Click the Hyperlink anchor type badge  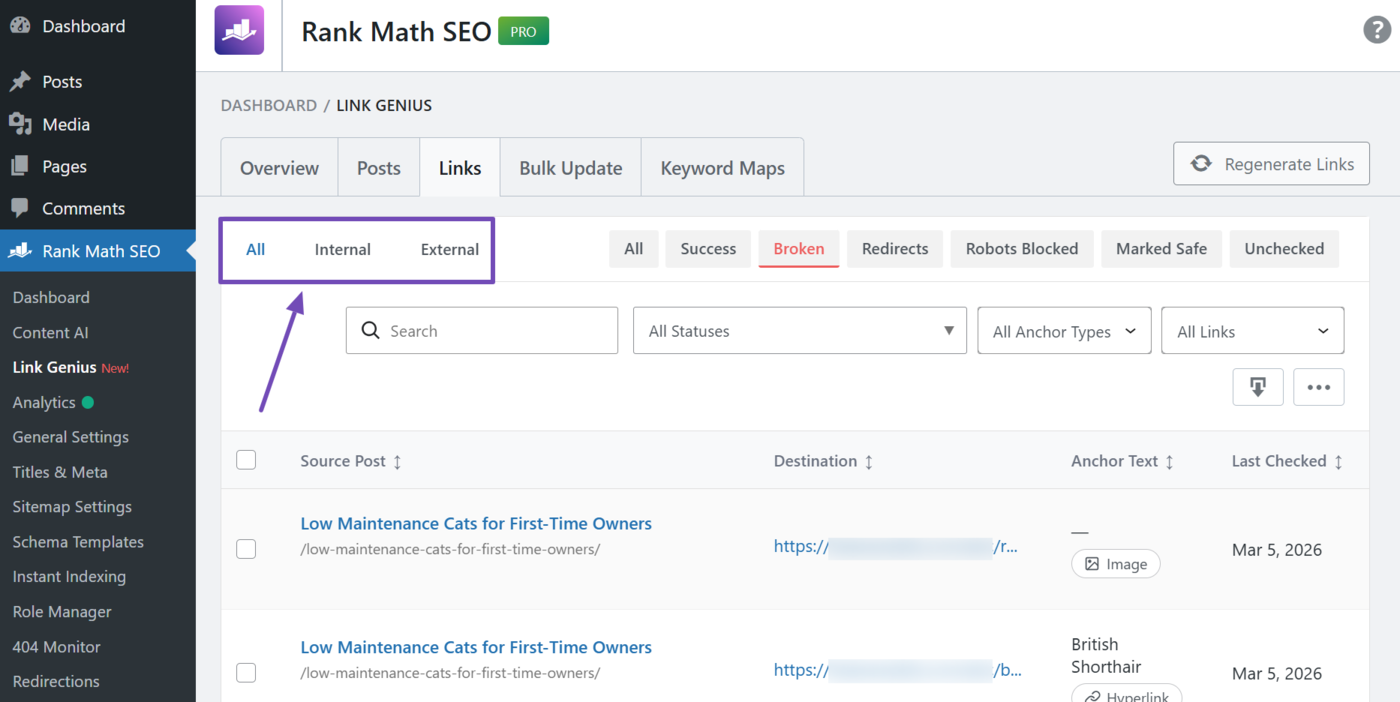point(1127,693)
